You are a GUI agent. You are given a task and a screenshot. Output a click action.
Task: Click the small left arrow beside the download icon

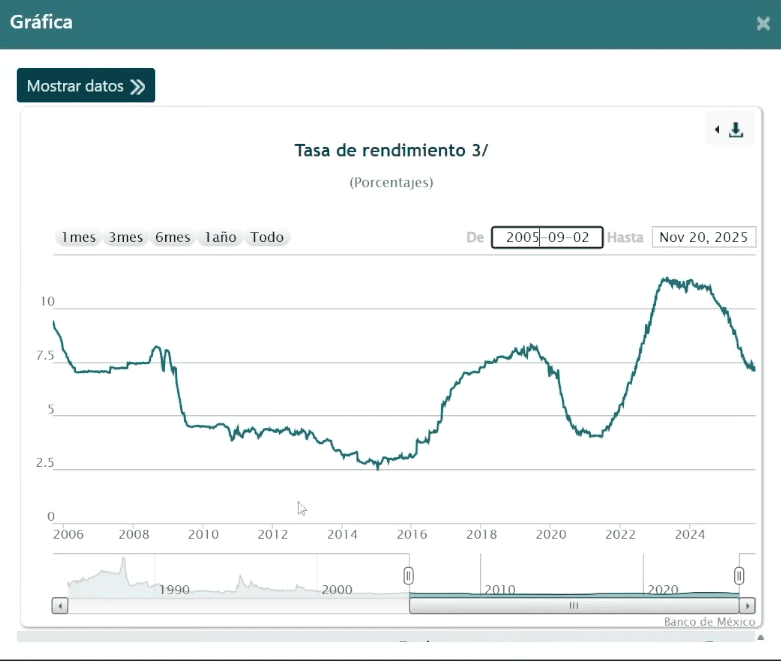[717, 130]
